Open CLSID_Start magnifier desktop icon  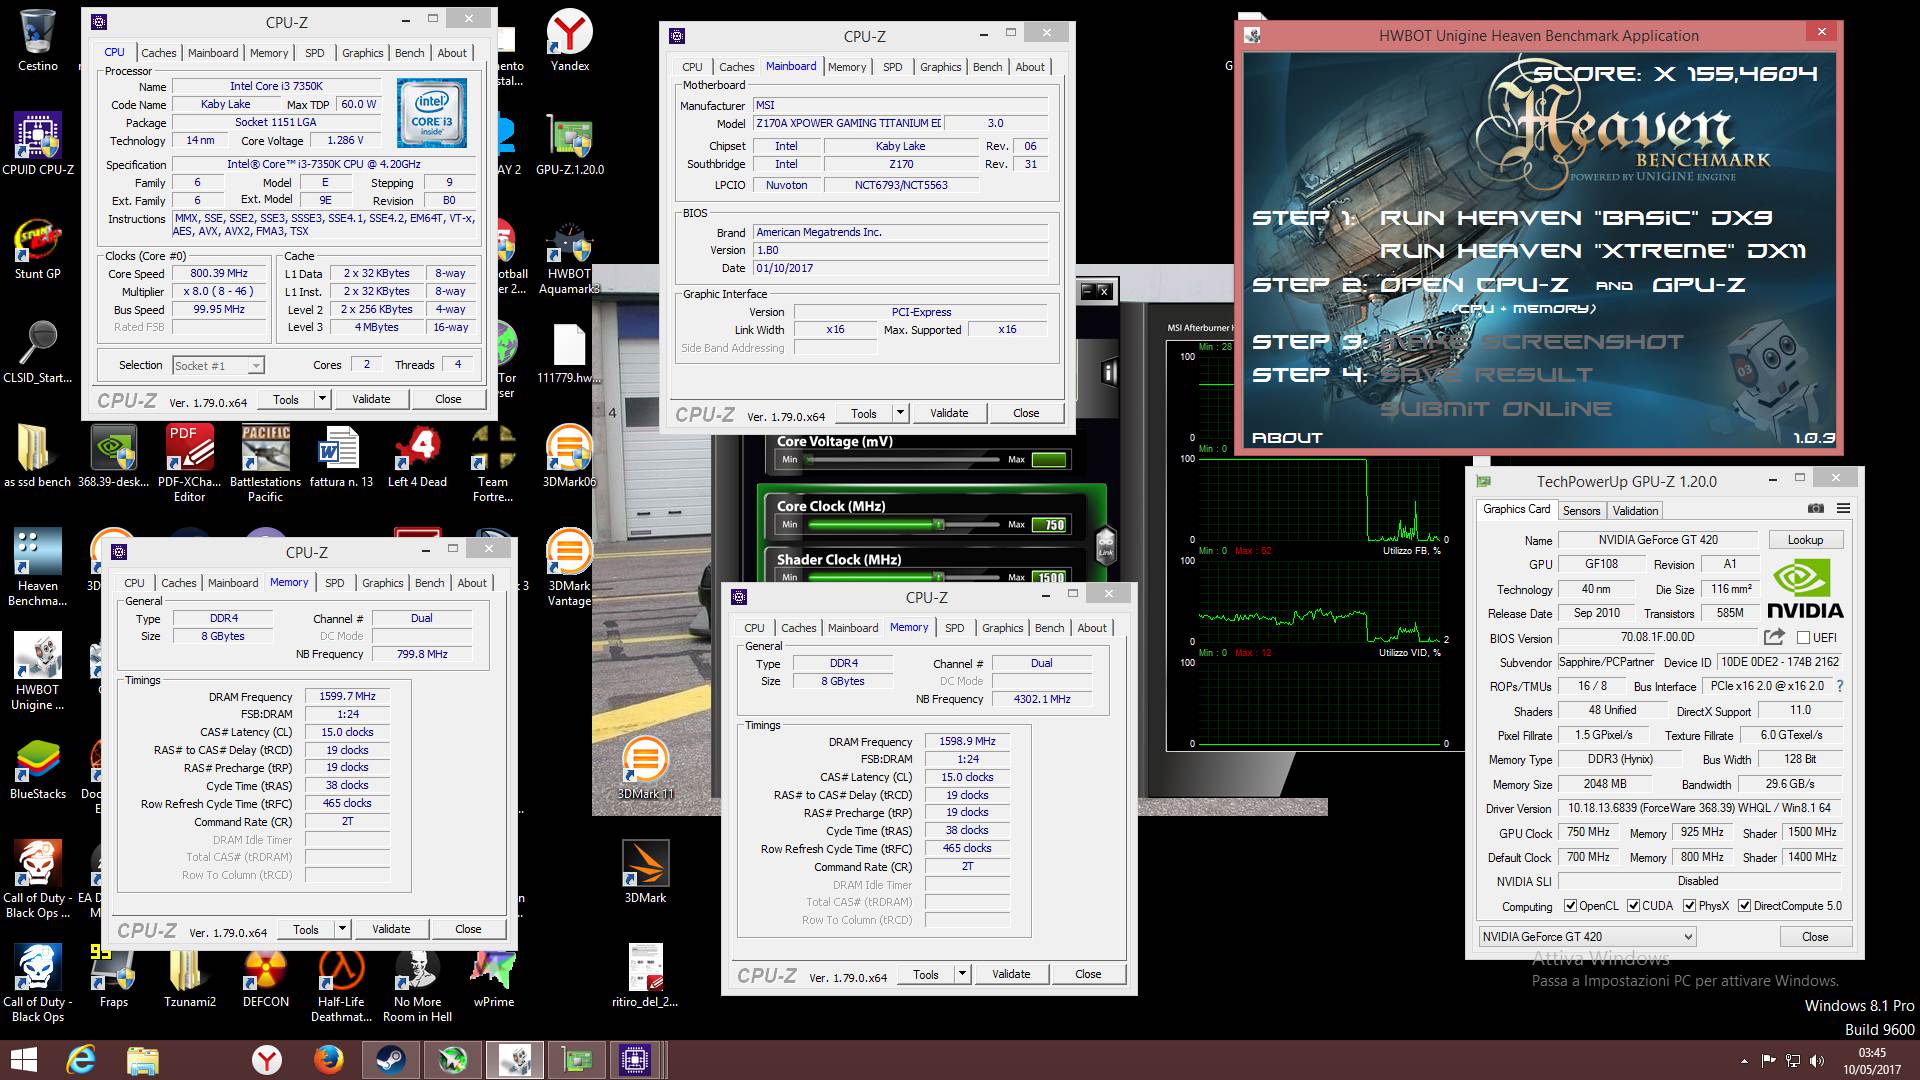tap(38, 352)
